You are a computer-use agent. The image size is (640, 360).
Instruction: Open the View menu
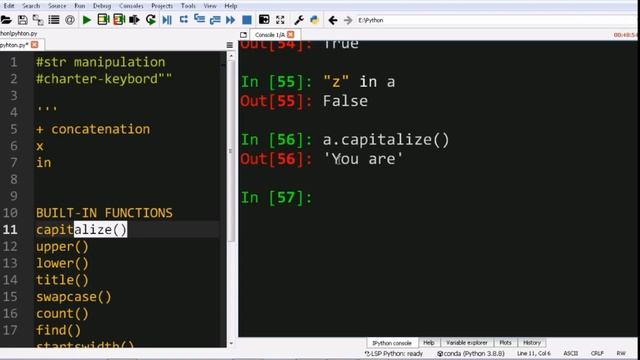[x=210, y=6]
